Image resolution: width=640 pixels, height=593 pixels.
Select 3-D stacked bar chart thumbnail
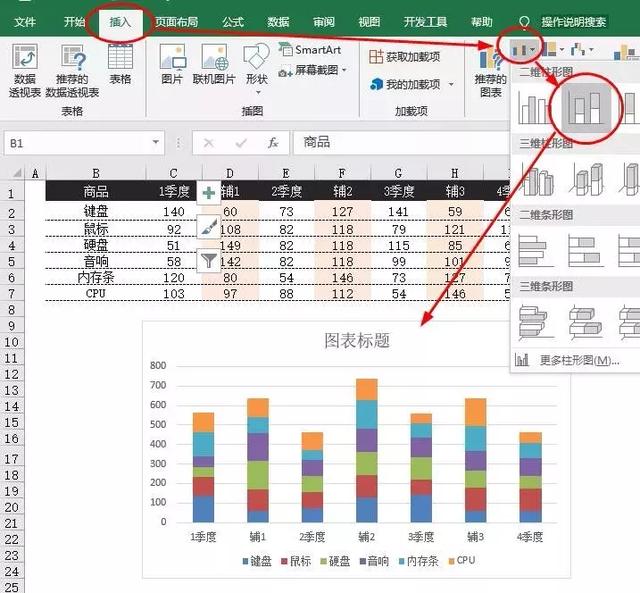[x=586, y=322]
